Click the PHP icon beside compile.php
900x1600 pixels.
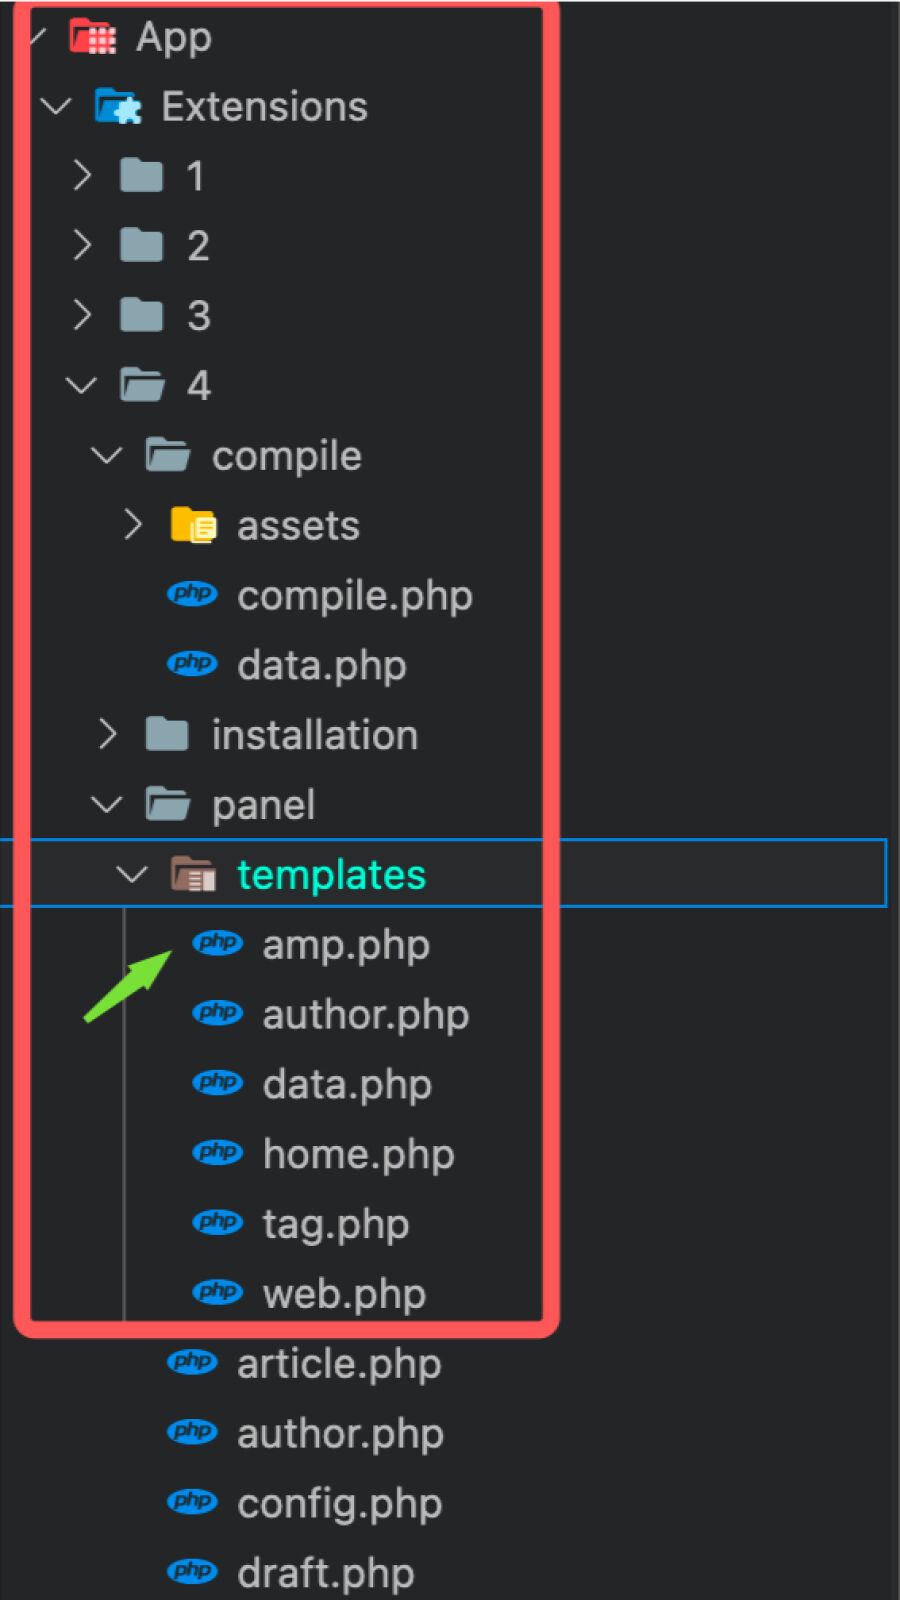point(192,594)
